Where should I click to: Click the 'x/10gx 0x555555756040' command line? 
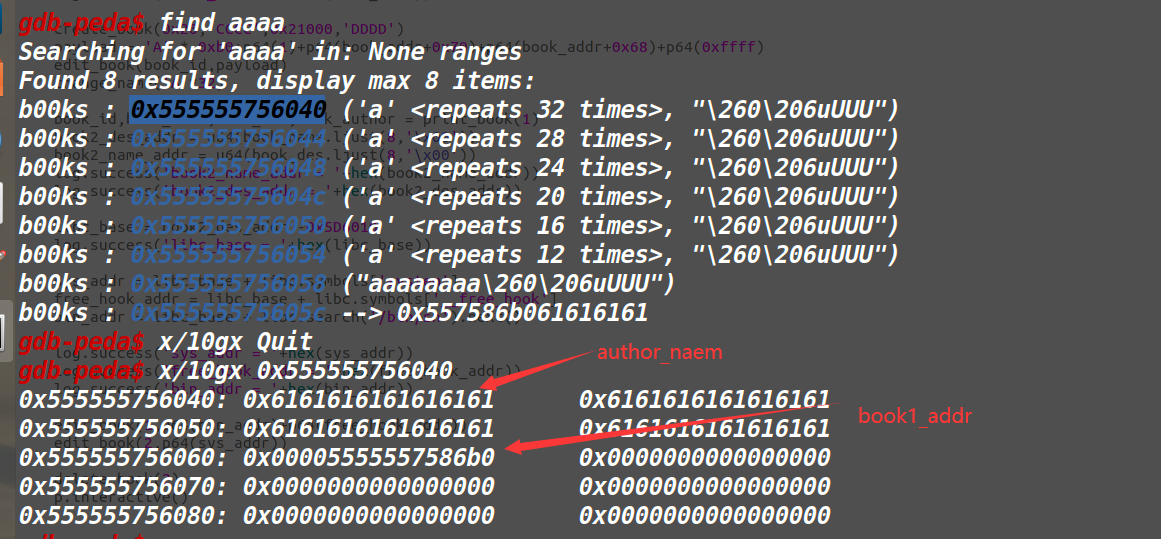(305, 370)
